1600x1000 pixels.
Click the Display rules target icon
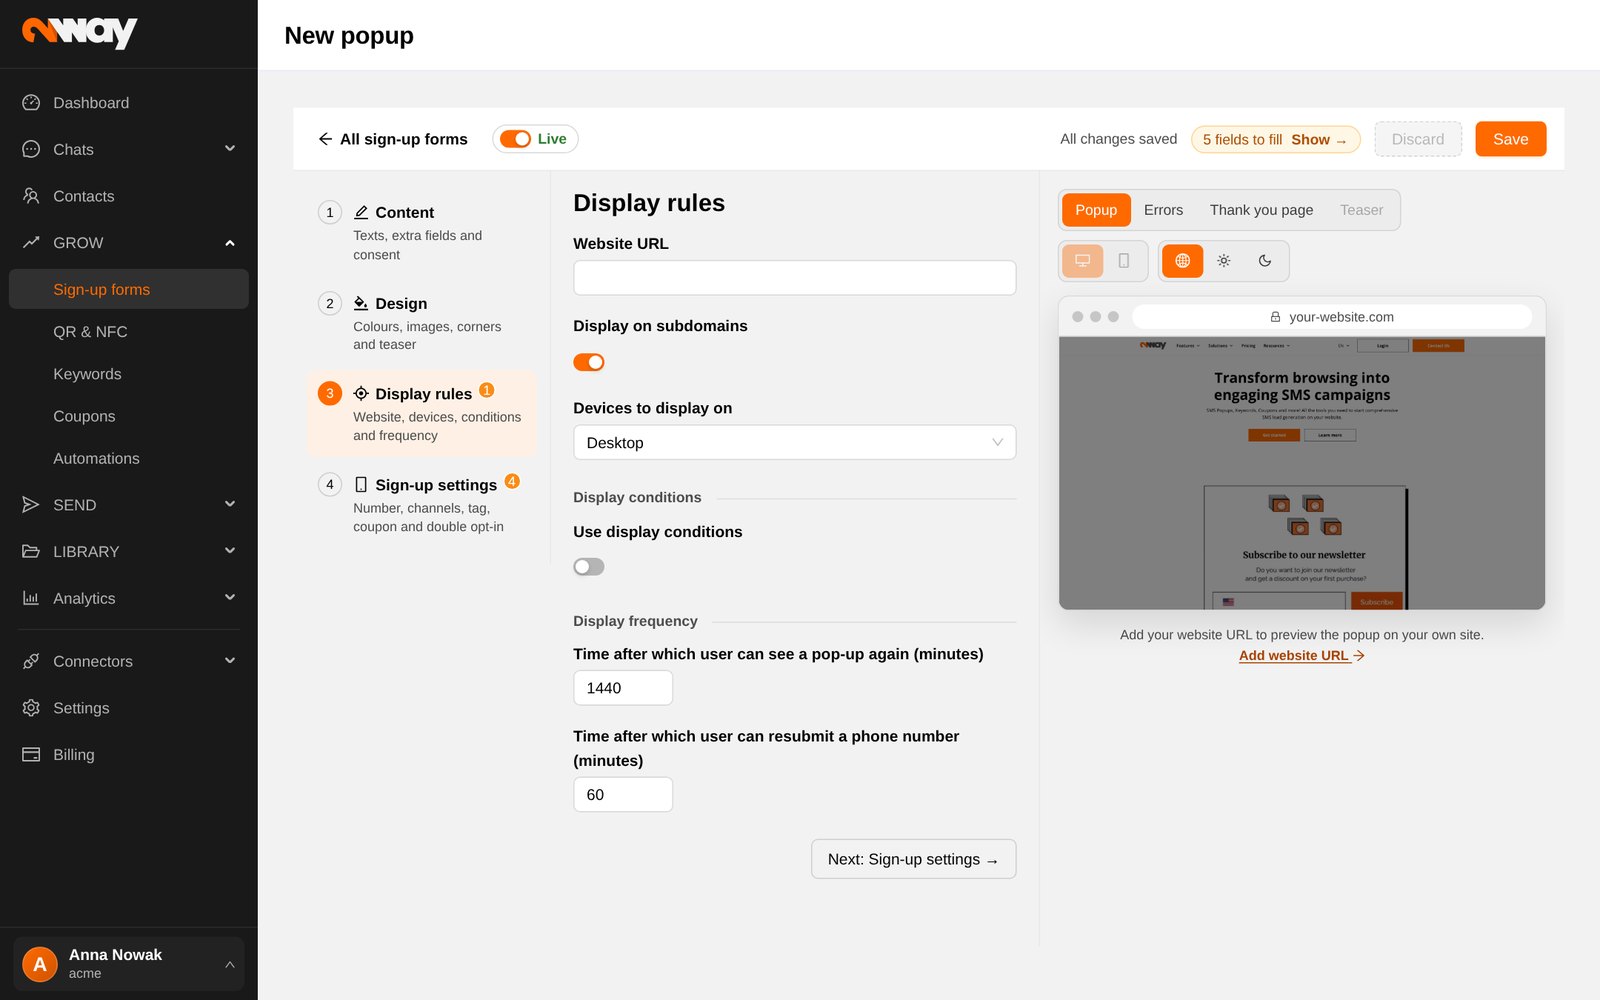point(361,394)
